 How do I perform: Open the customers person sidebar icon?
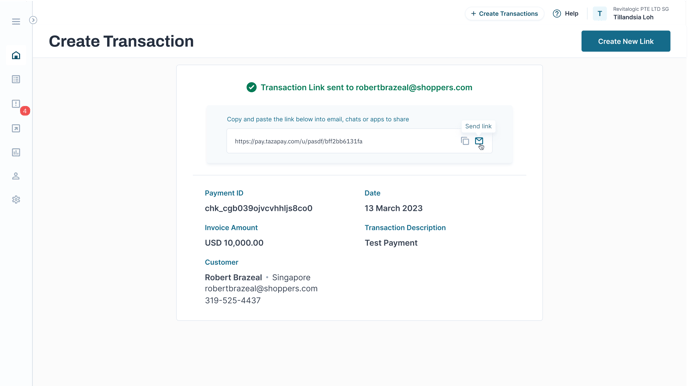tap(16, 176)
